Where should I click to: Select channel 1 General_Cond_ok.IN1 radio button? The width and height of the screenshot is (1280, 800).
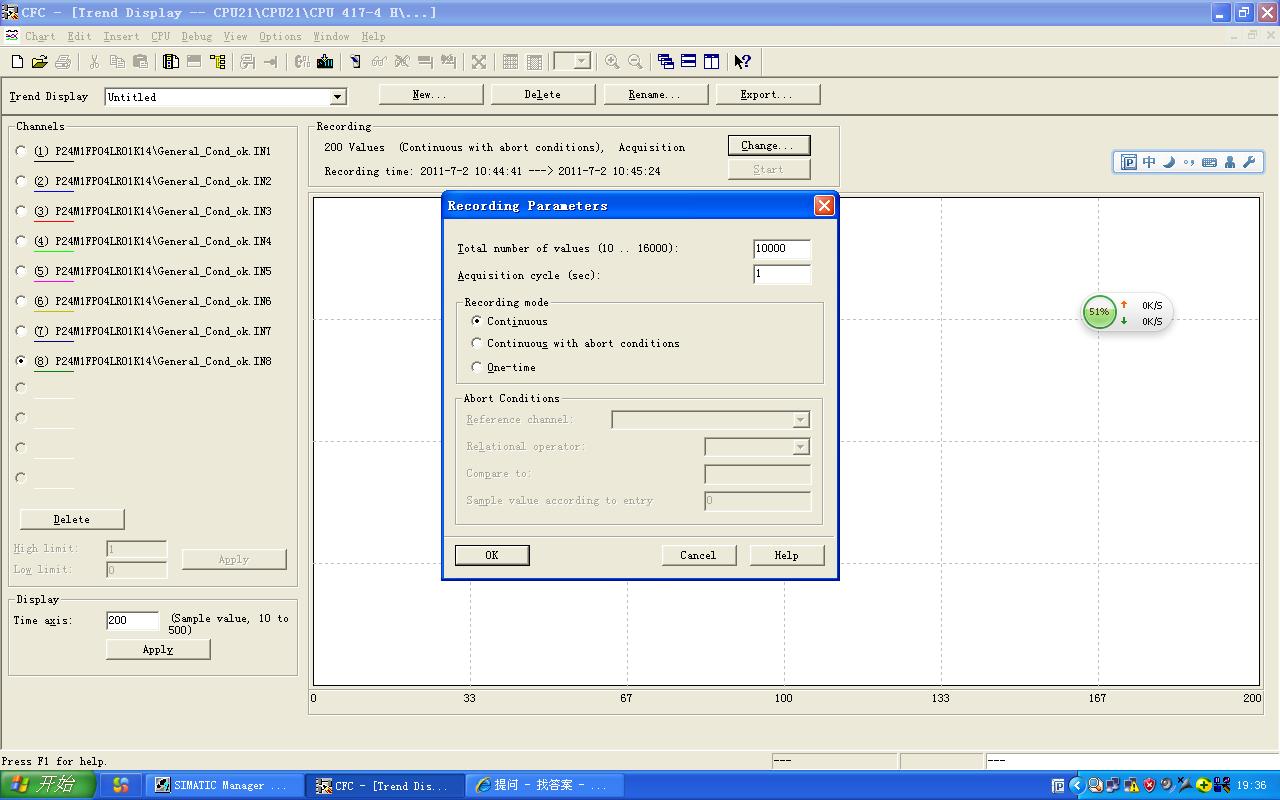[x=22, y=151]
